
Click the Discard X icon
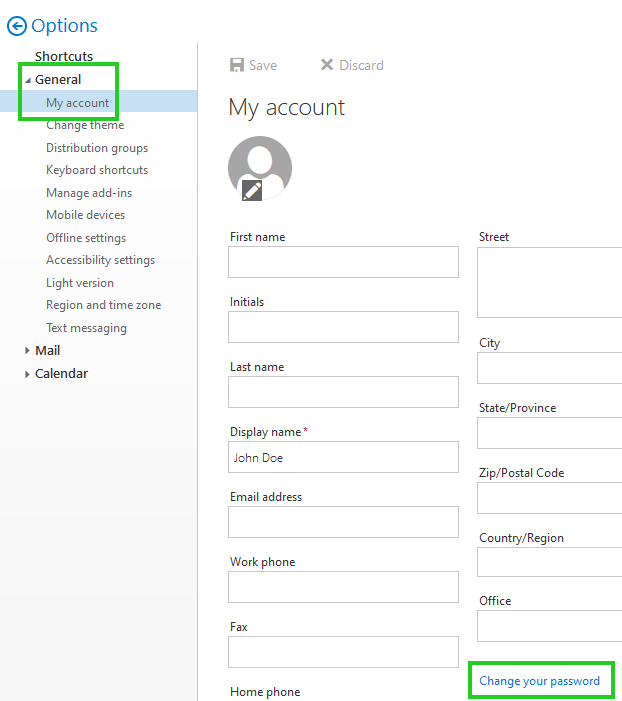coord(326,65)
